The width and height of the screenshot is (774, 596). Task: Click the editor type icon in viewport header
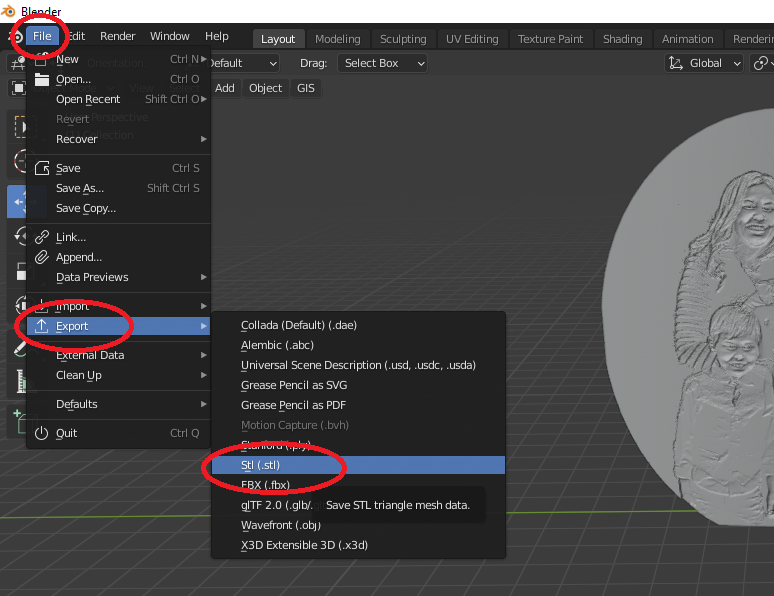pyautogui.click(x=18, y=63)
